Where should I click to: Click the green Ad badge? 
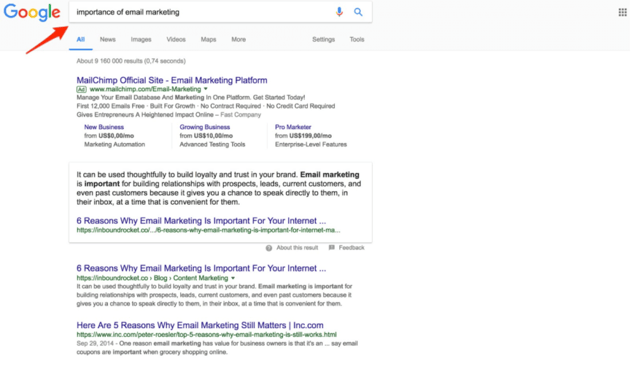coord(81,89)
